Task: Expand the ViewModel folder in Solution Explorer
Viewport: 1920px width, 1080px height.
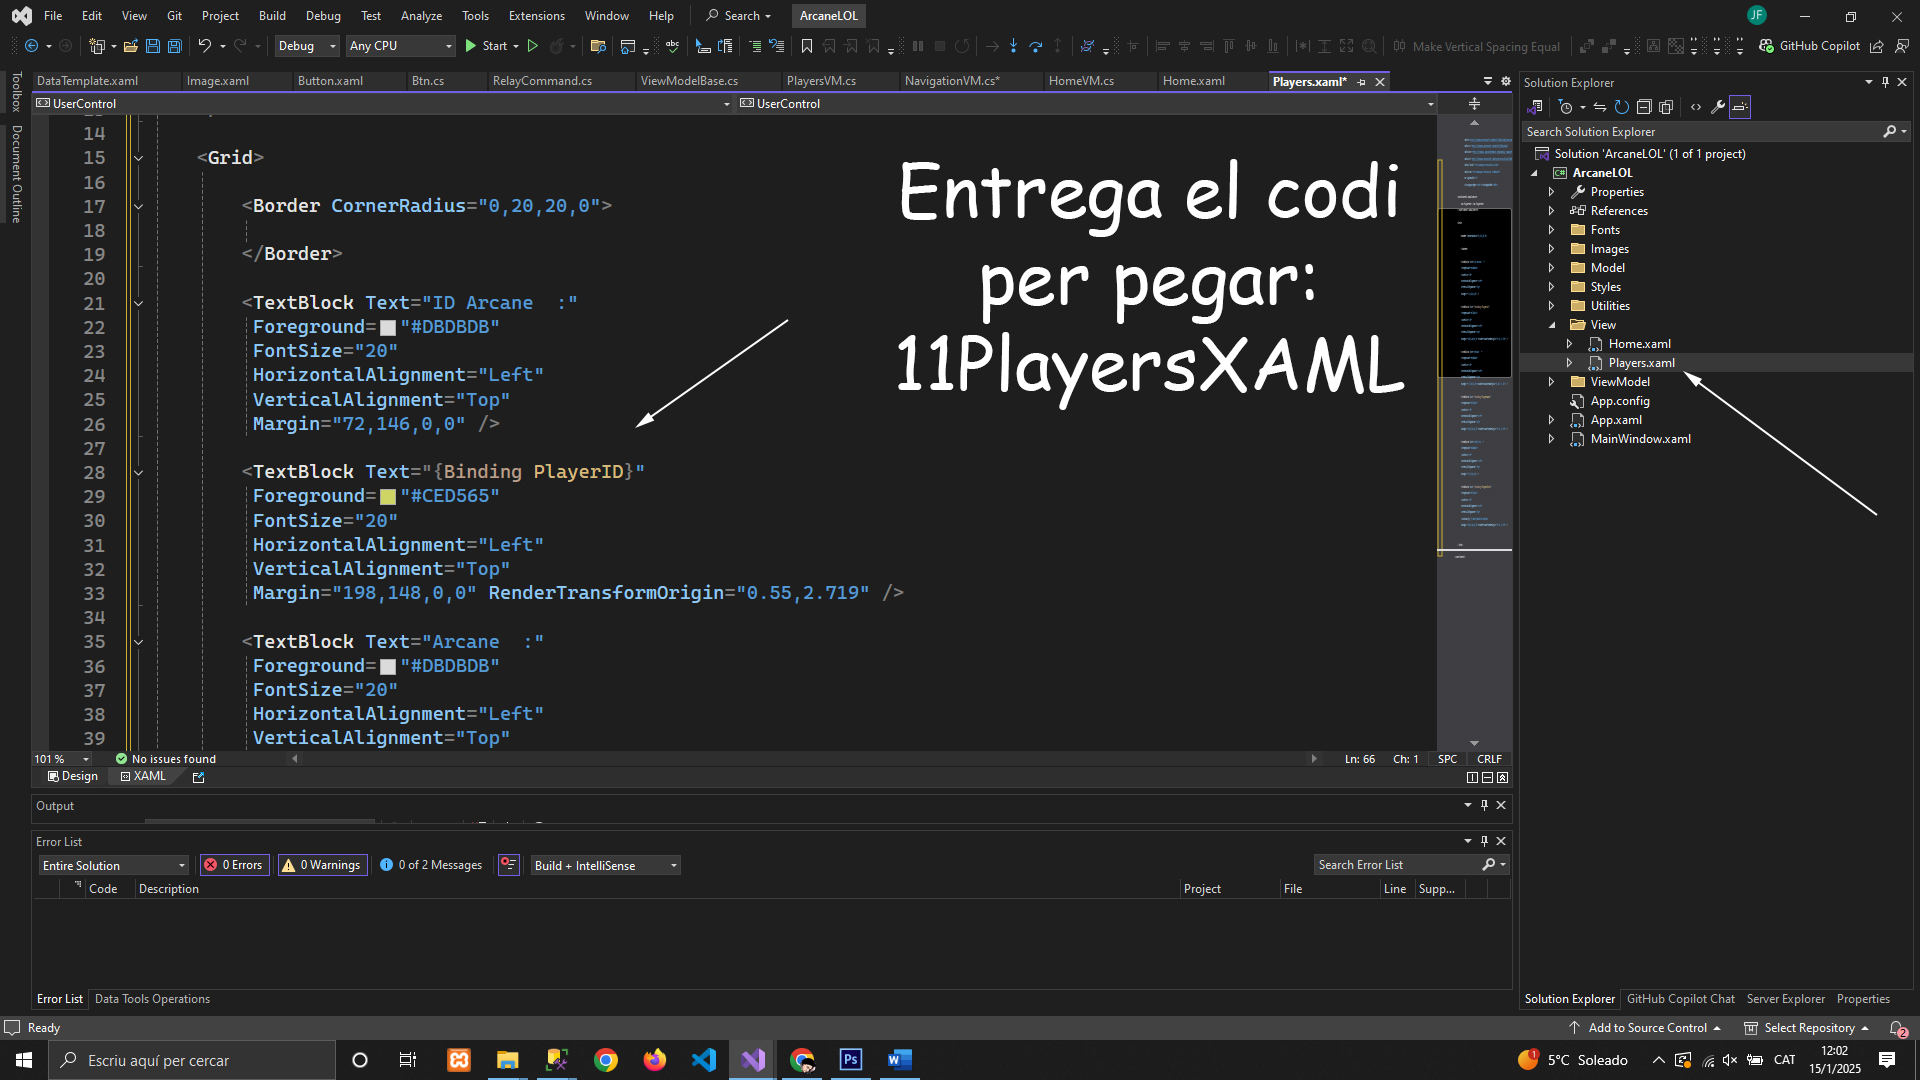Action: click(x=1552, y=382)
